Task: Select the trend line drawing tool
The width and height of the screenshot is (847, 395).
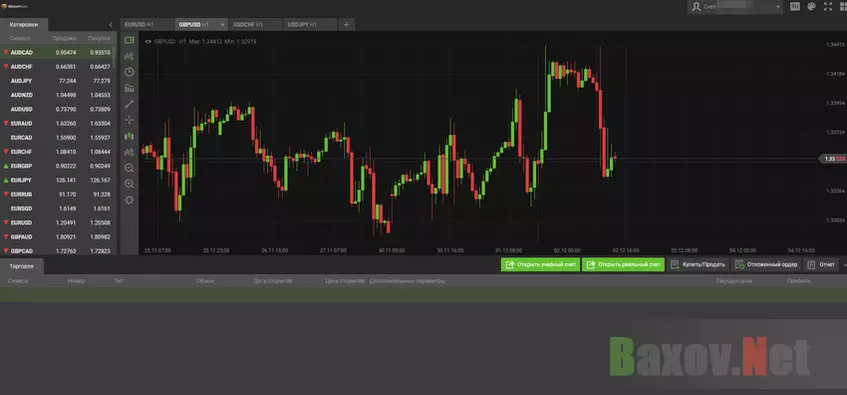Action: coord(129,104)
